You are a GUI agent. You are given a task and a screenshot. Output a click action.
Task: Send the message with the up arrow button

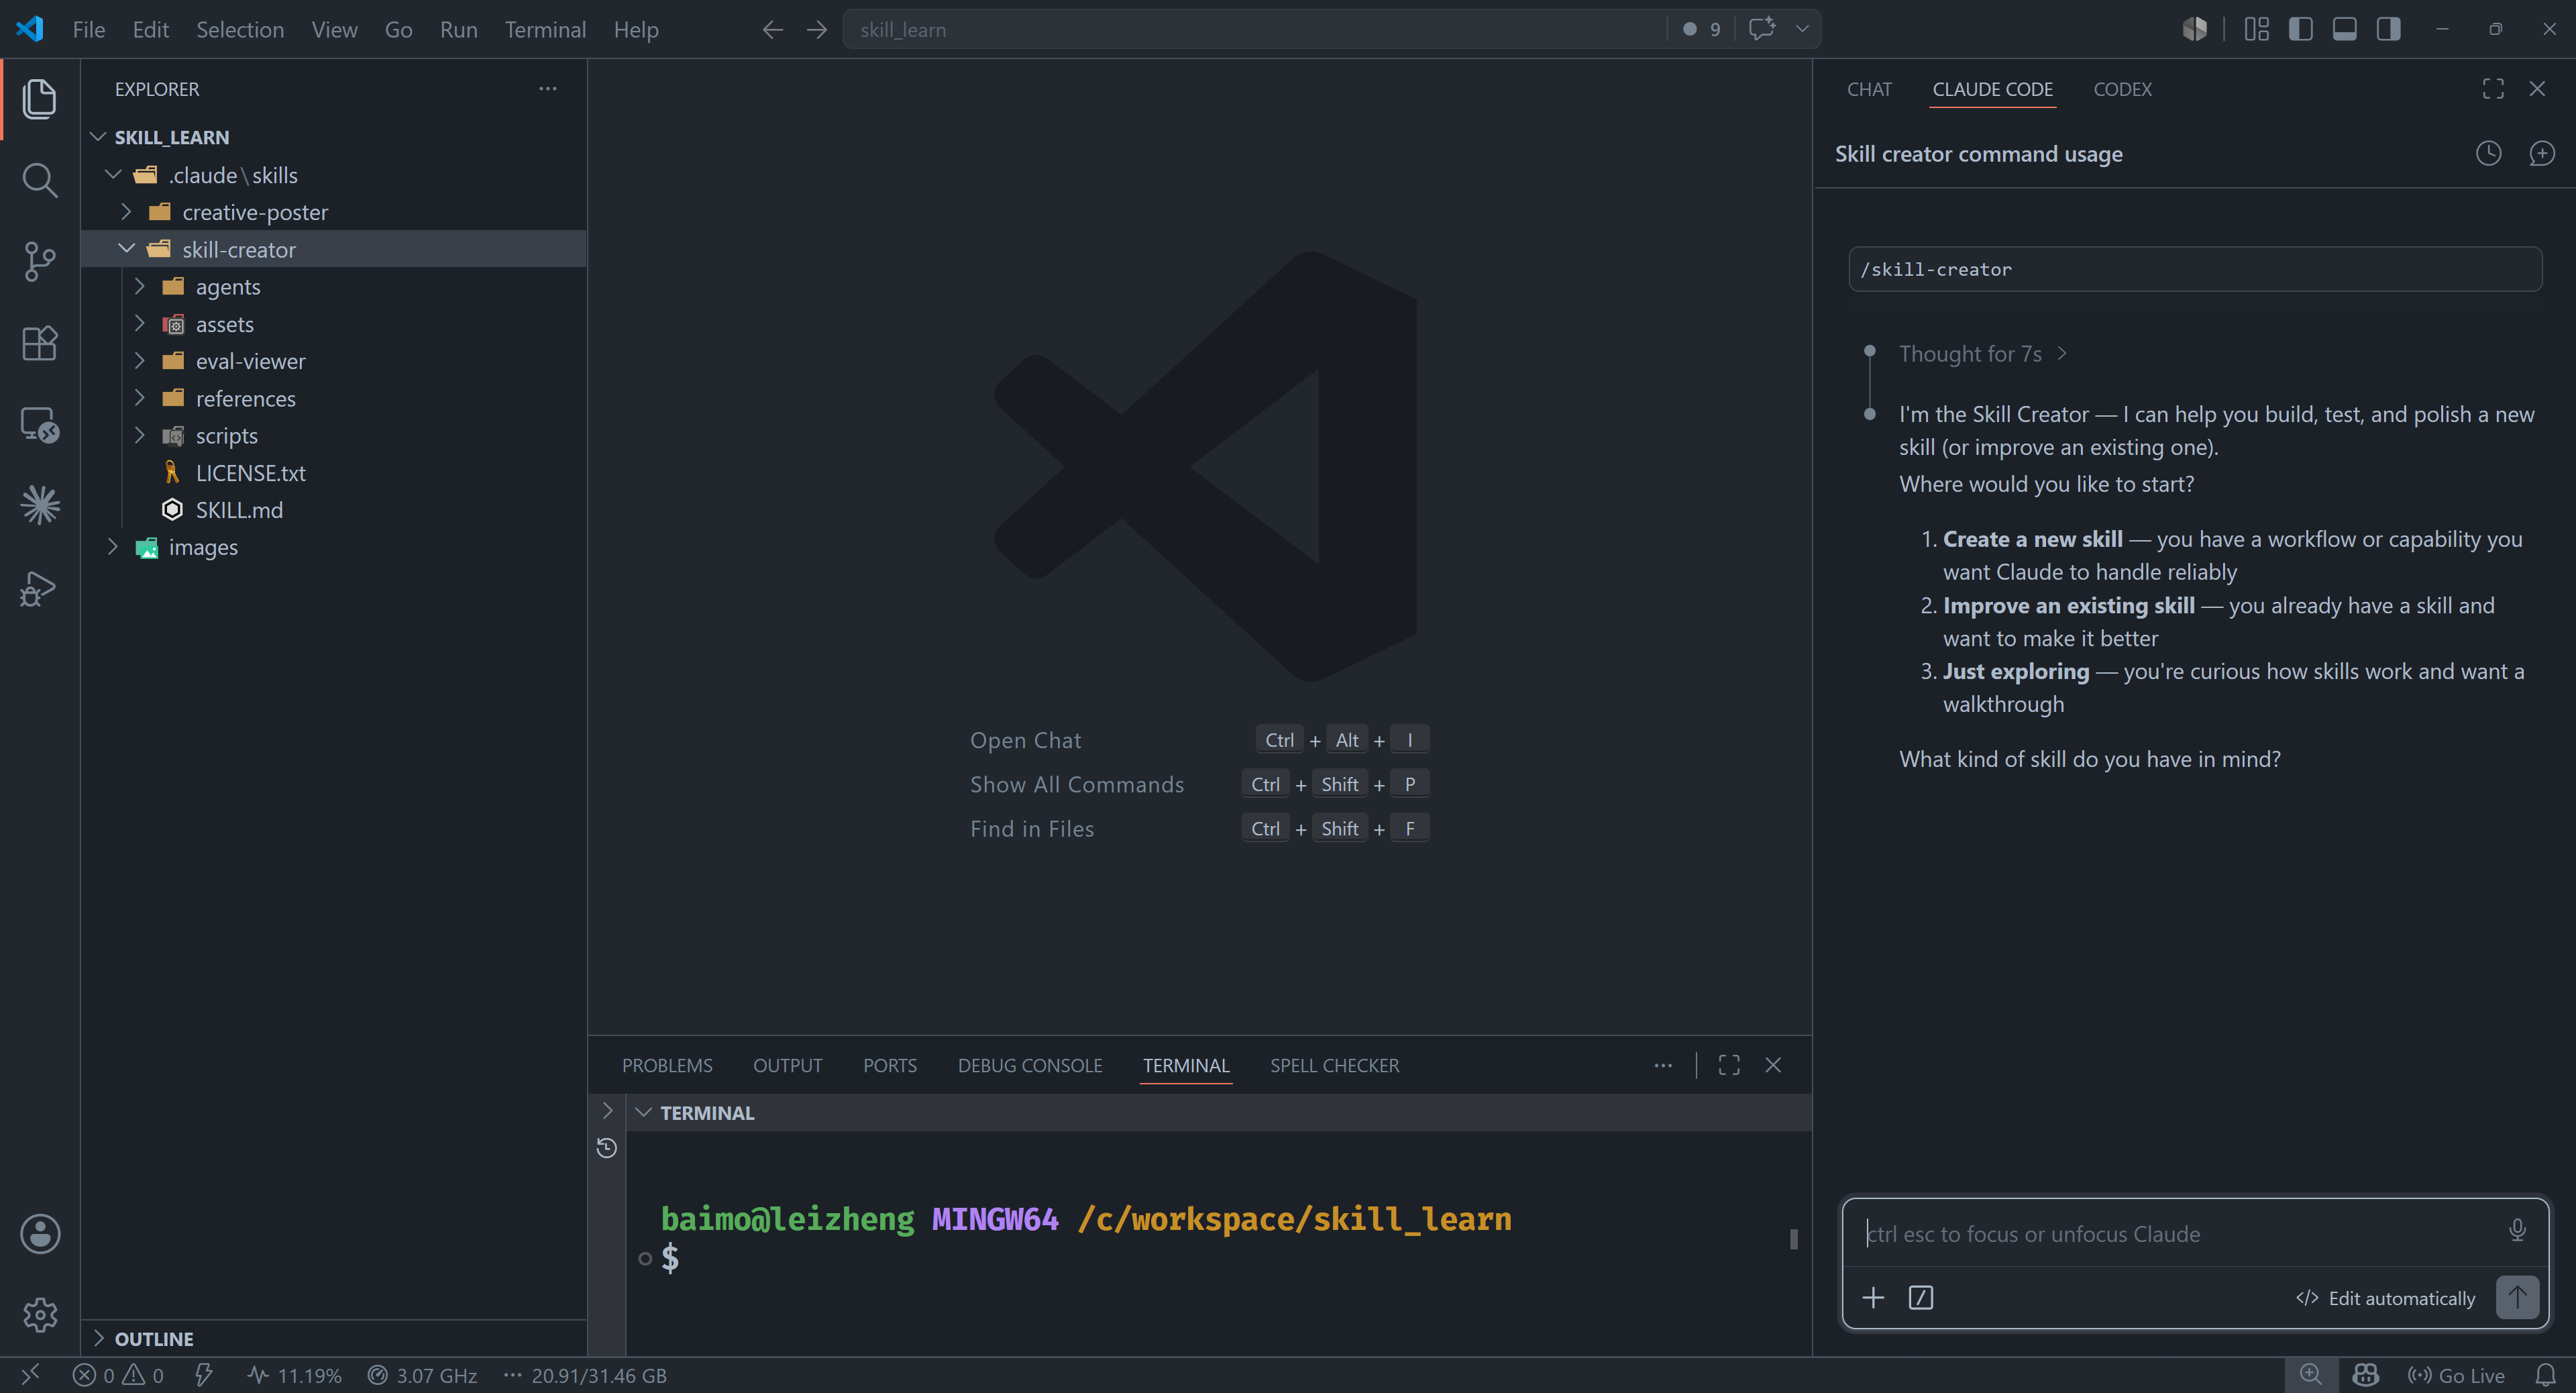(2517, 1297)
